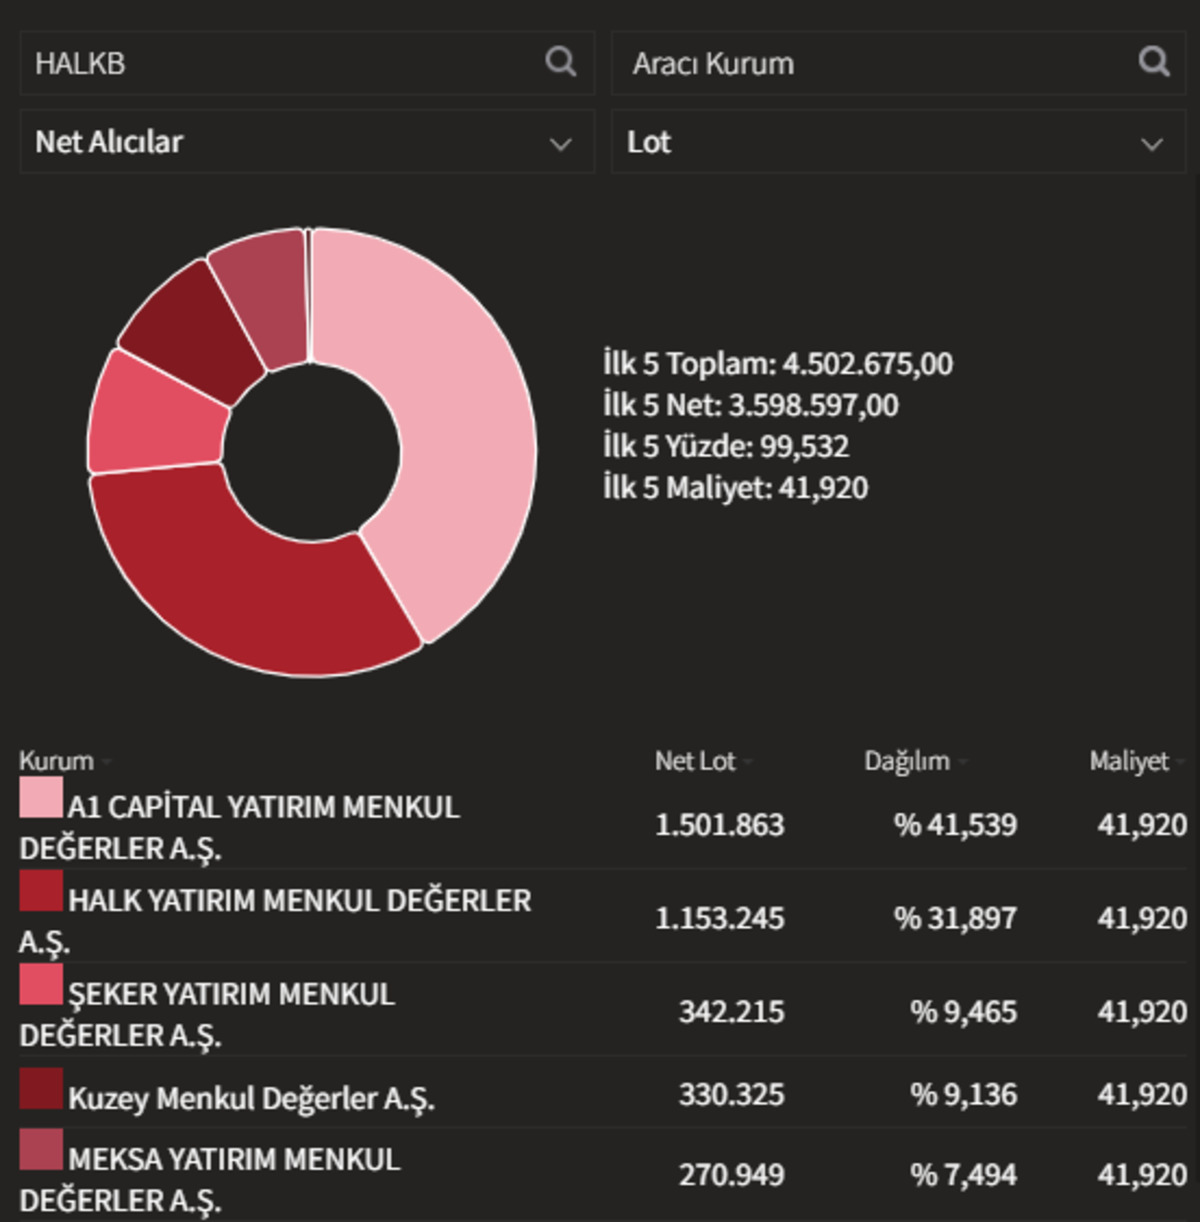Click distribution value % 7,494
This screenshot has height=1222, width=1200.
pyautogui.click(x=963, y=1174)
